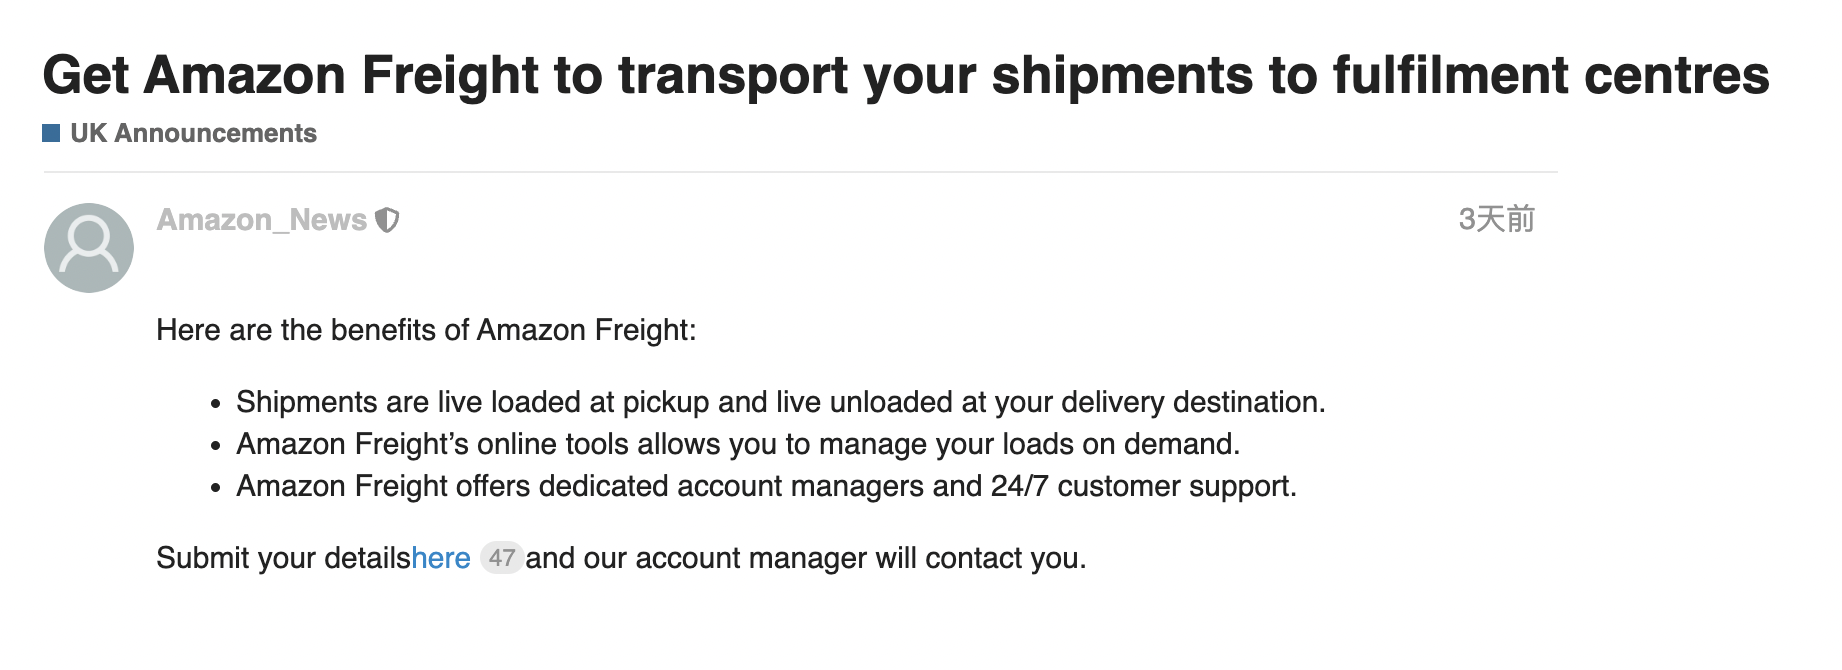Click the moderator shield icon beside Amazon_News
1842x670 pixels.
[x=387, y=220]
